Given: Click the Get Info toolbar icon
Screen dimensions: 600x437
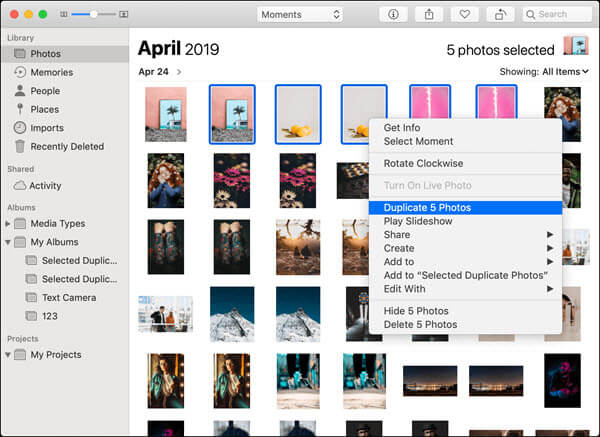Looking at the screenshot, I should pyautogui.click(x=393, y=15).
